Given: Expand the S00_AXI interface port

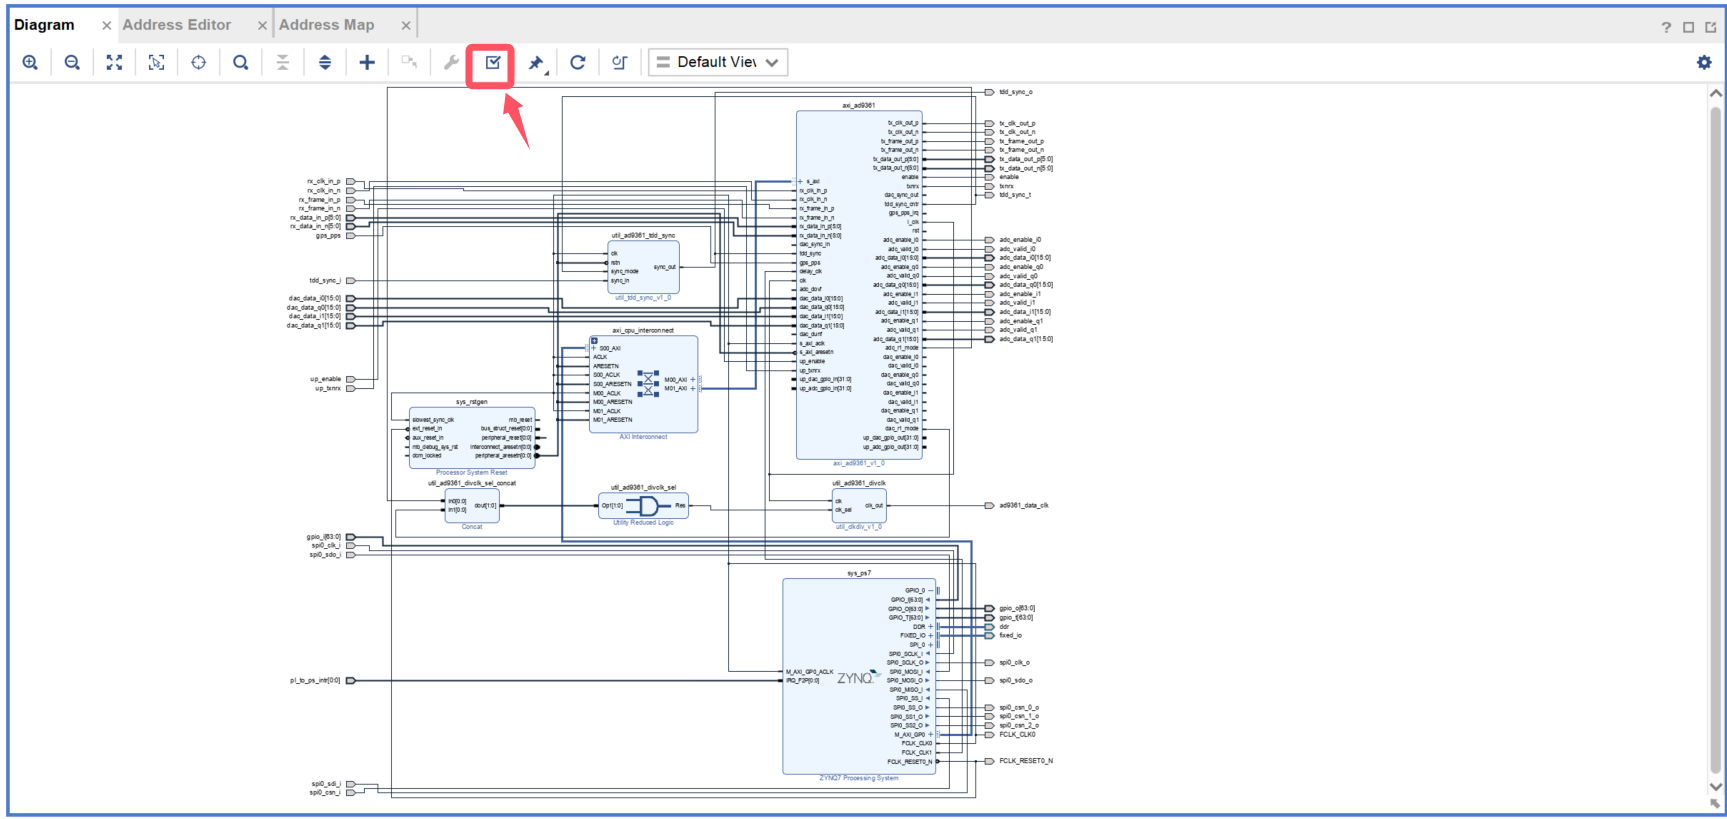Looking at the screenshot, I should pyautogui.click(x=594, y=348).
